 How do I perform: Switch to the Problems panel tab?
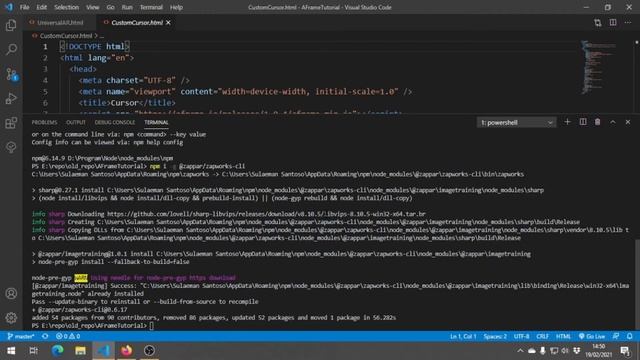pos(44,122)
